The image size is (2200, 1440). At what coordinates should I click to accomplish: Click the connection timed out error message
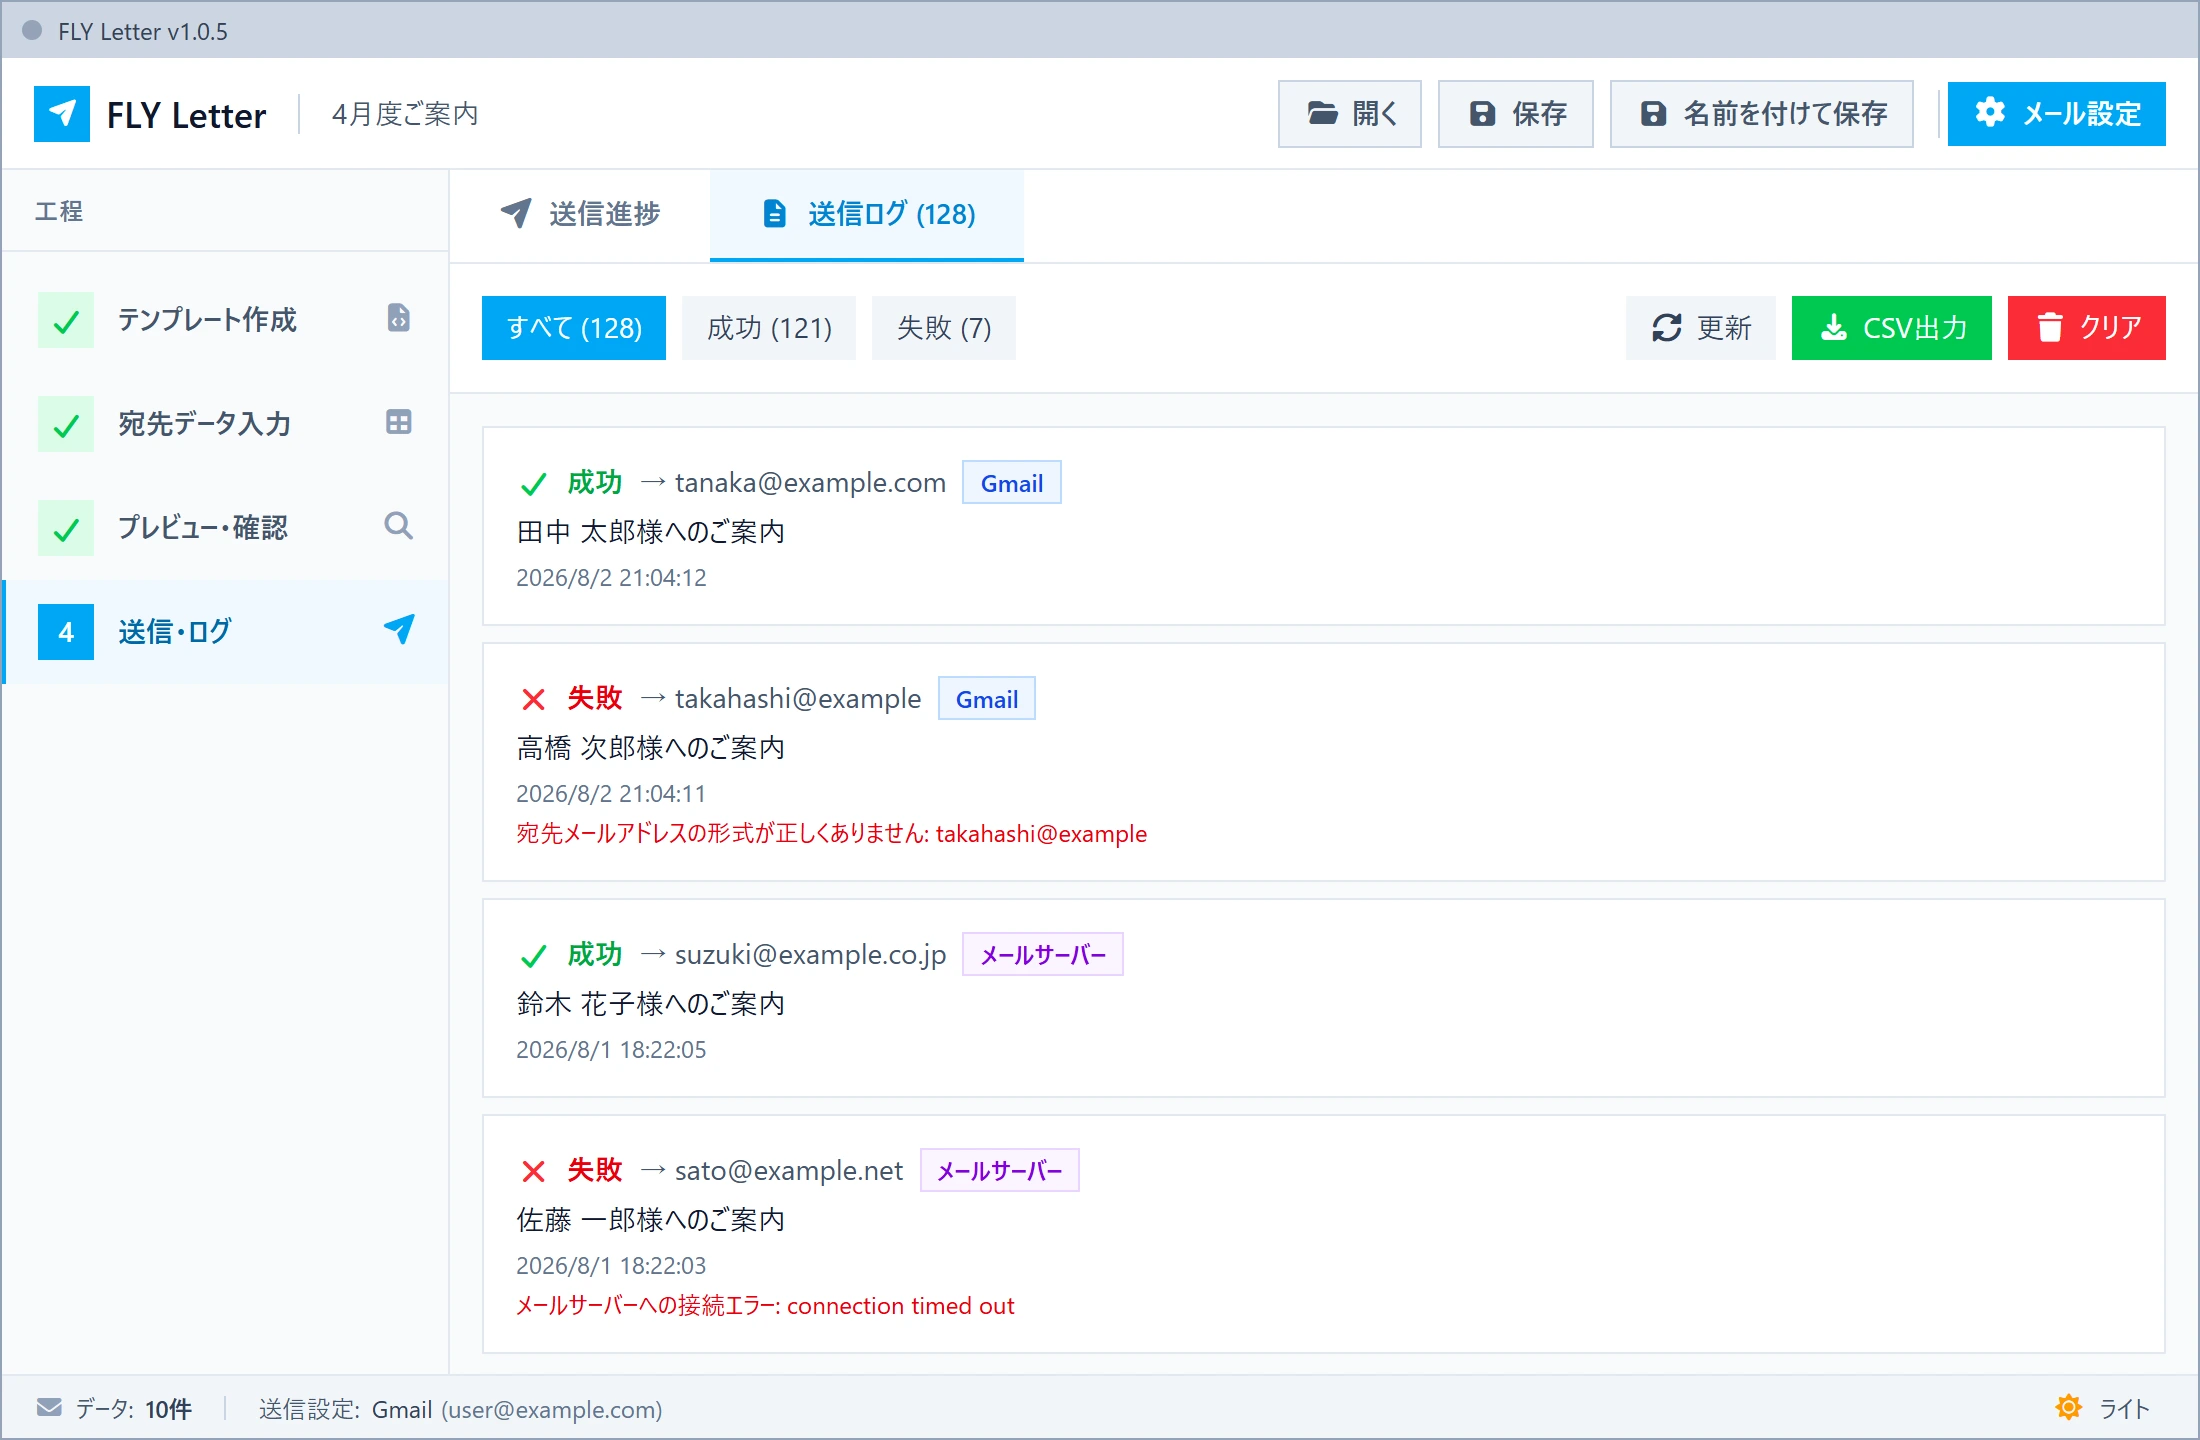(x=765, y=1306)
